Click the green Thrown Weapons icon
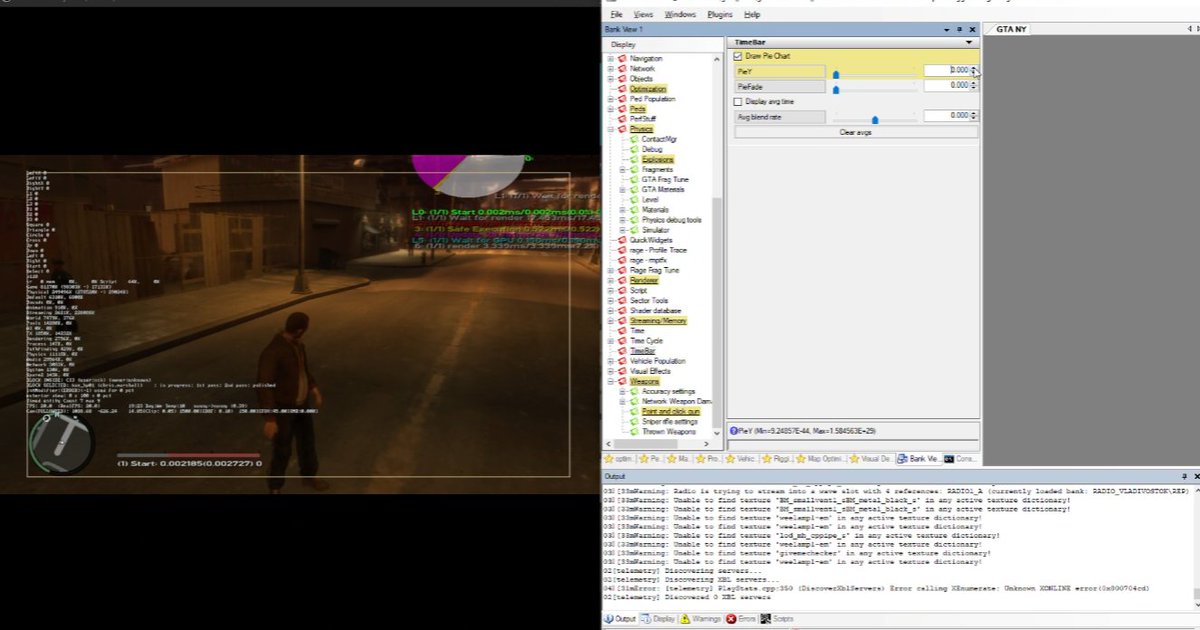 (x=634, y=432)
